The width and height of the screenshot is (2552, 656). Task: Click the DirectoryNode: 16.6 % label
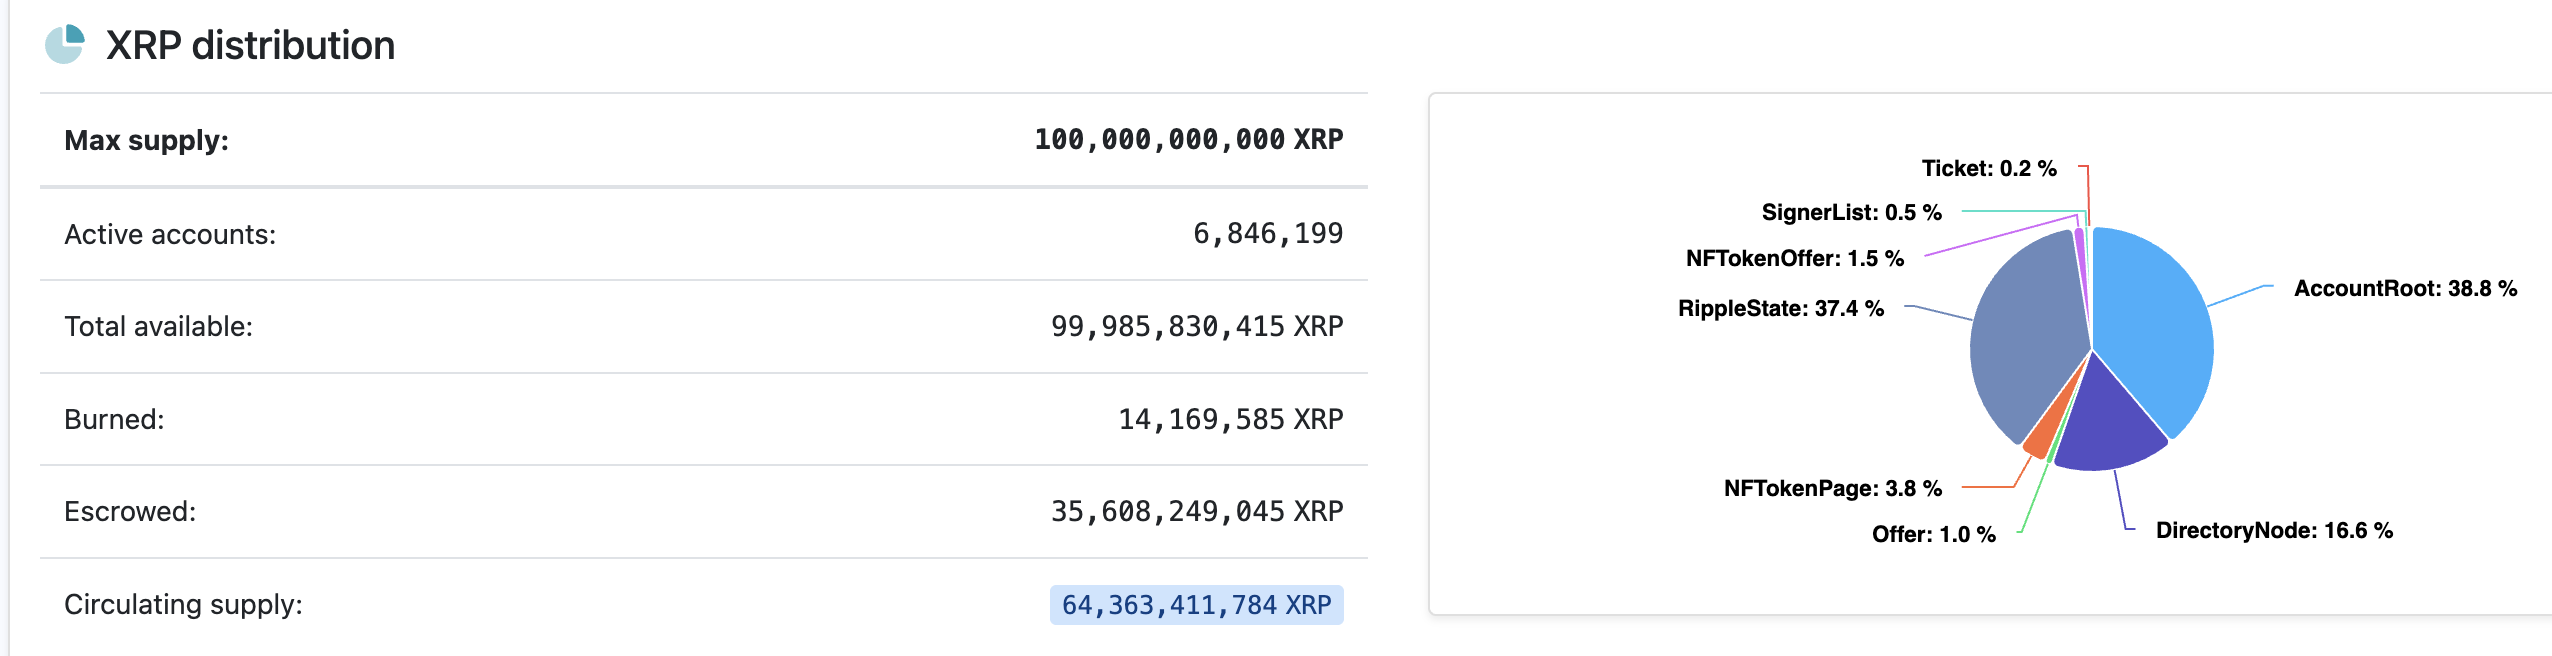[x=2274, y=530]
